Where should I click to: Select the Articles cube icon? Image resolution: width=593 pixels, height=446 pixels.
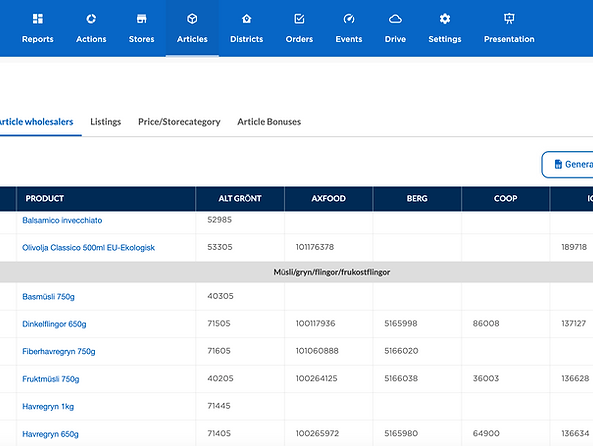pos(192,19)
